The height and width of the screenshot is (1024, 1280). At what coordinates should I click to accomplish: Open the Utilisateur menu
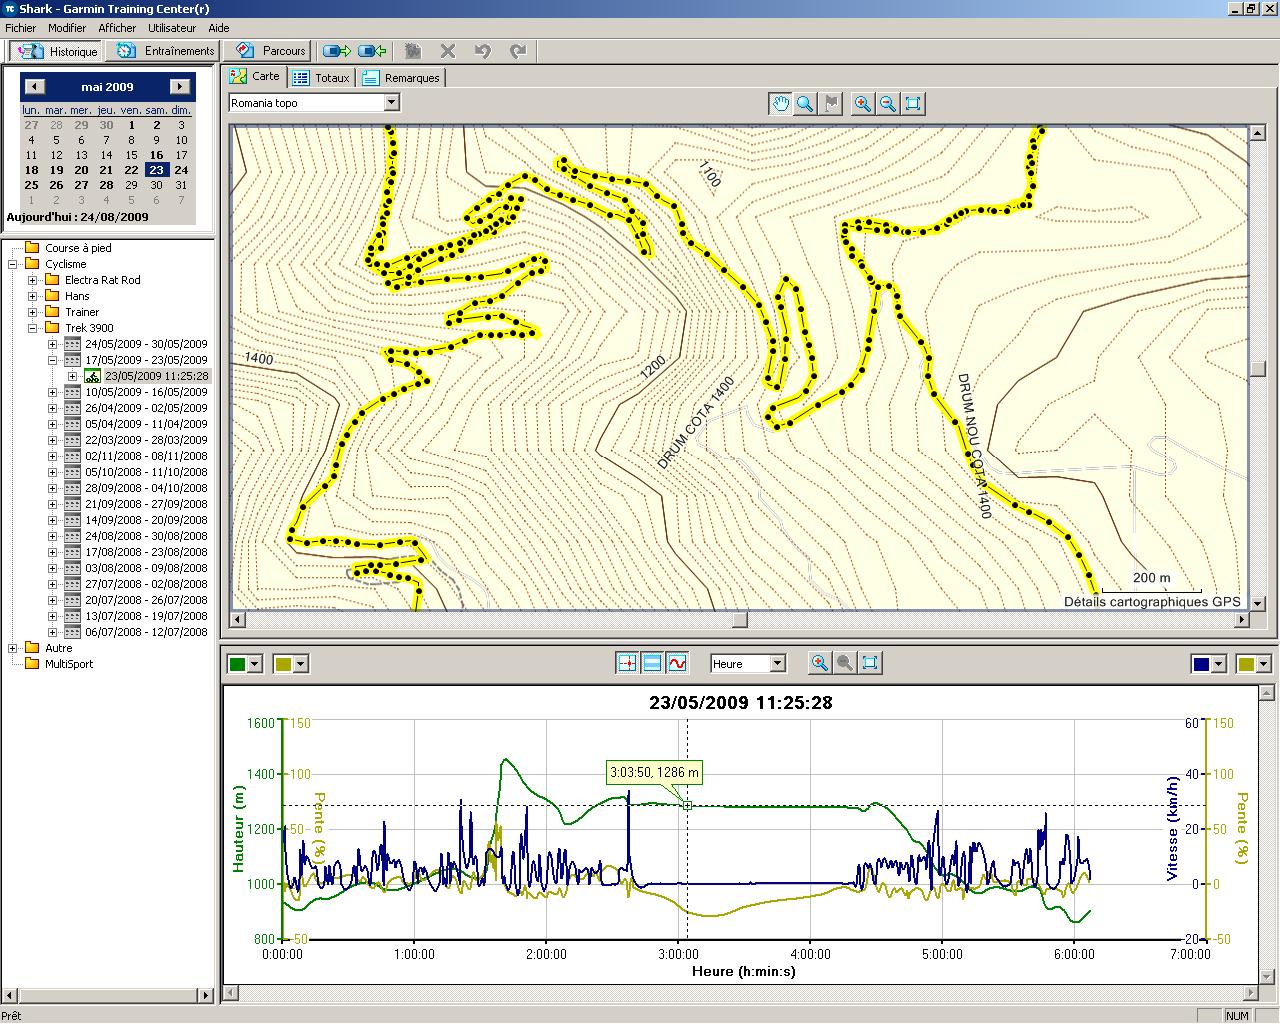pyautogui.click(x=172, y=28)
